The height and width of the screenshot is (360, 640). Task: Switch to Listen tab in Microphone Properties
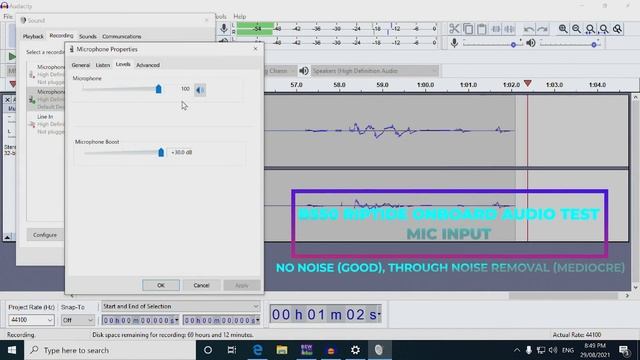click(x=103, y=65)
